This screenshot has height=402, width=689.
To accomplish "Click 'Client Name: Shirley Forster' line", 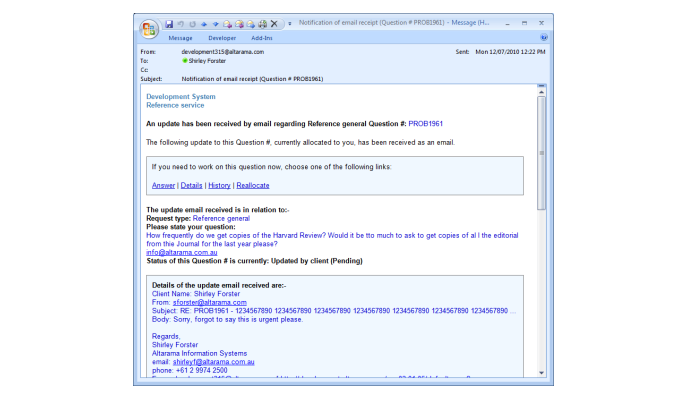I will click(x=196, y=293).
